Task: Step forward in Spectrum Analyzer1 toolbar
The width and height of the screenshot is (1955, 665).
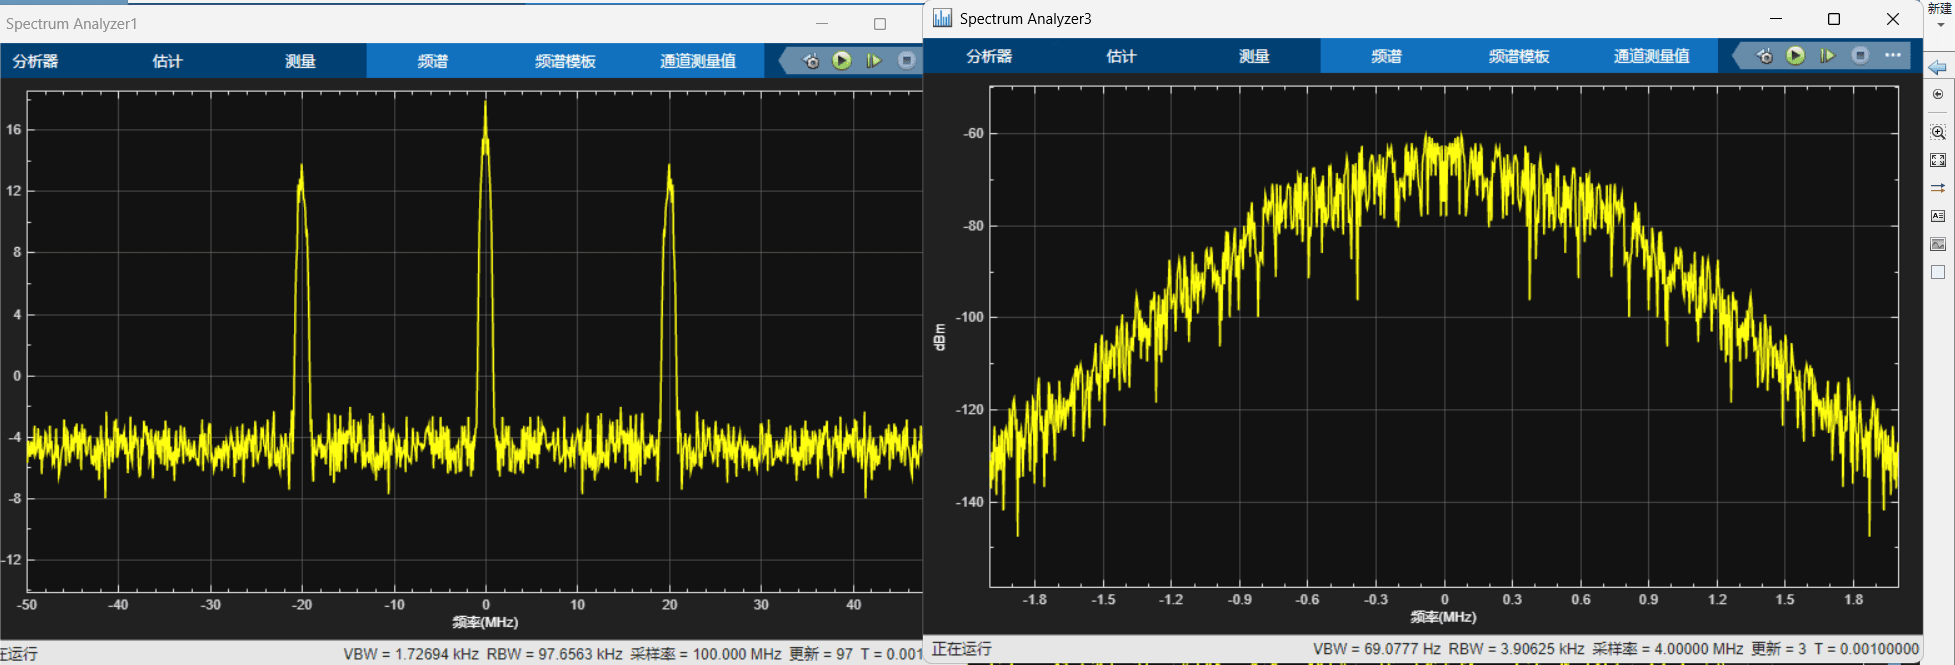Action: (x=874, y=61)
